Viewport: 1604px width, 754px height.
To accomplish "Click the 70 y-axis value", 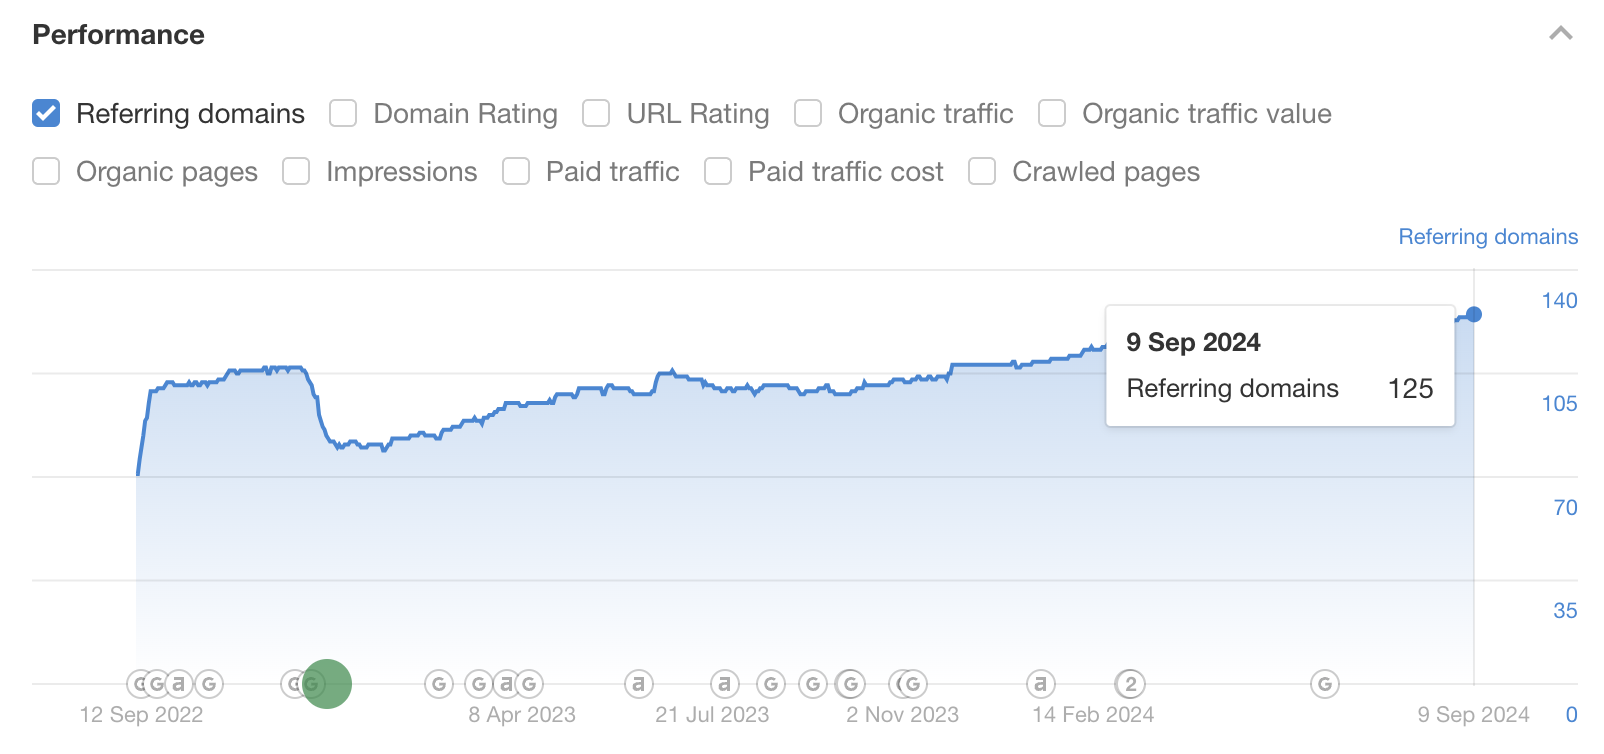I will coord(1565,508).
